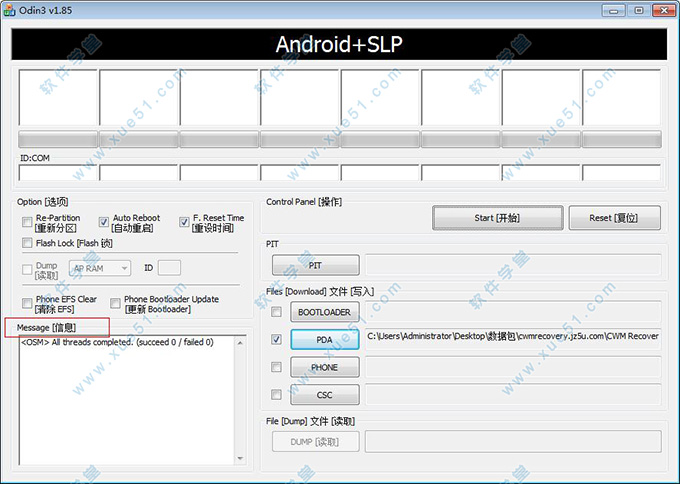Click the Reset [复位] button
This screenshot has width=680, height=484.
[615, 217]
